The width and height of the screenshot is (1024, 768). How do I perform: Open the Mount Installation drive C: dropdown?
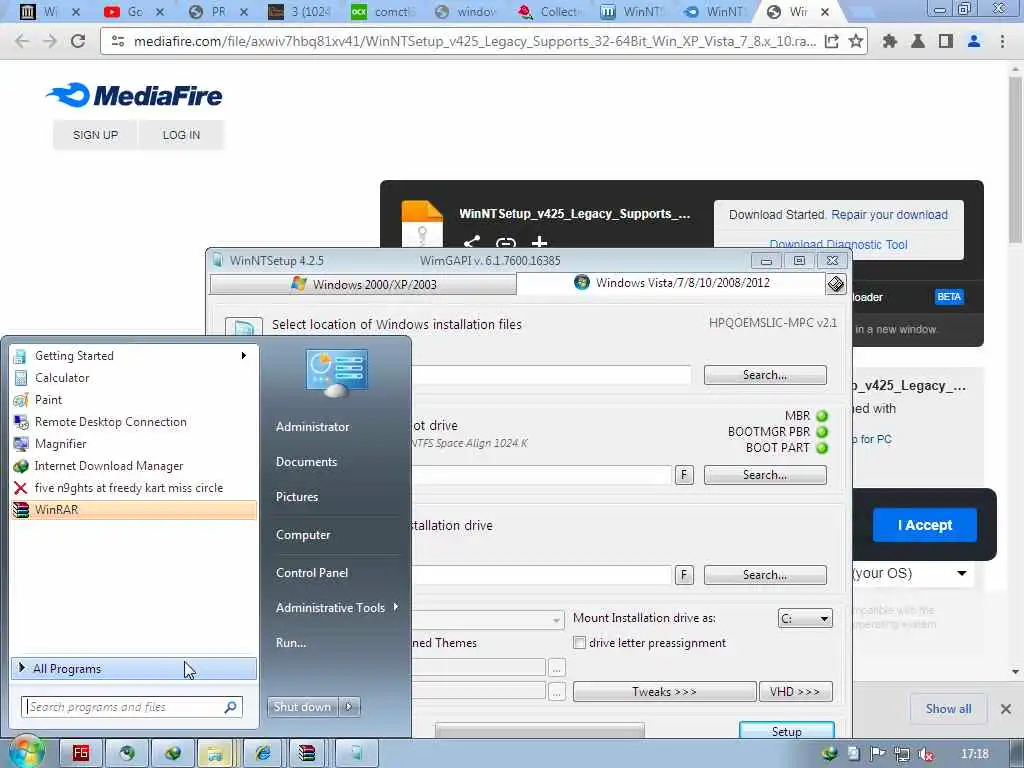point(805,618)
